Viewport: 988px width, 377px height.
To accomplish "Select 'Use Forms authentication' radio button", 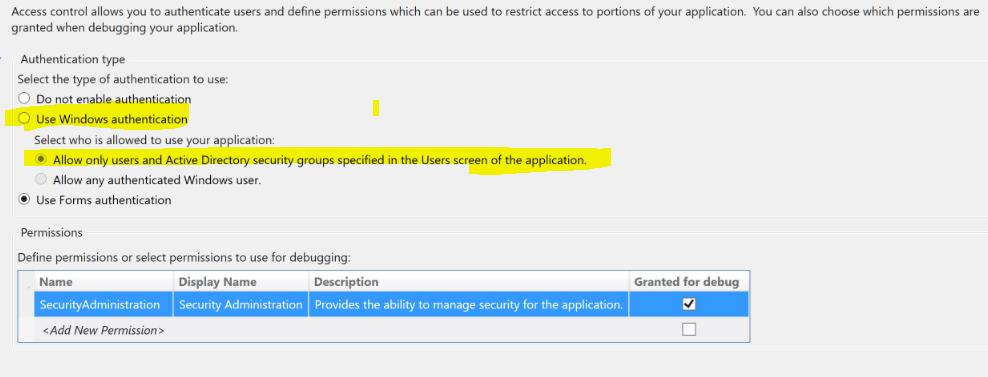I will (x=24, y=200).
